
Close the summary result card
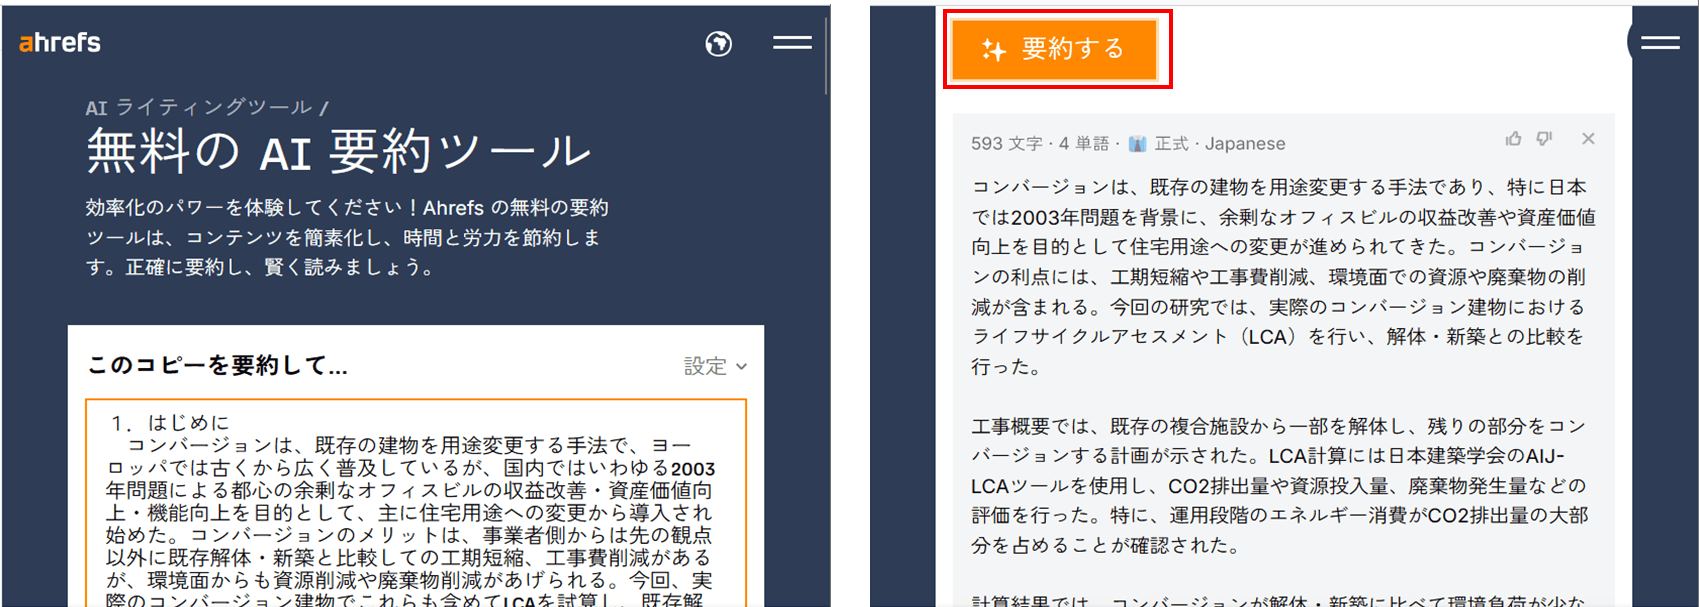pyautogui.click(x=1588, y=139)
